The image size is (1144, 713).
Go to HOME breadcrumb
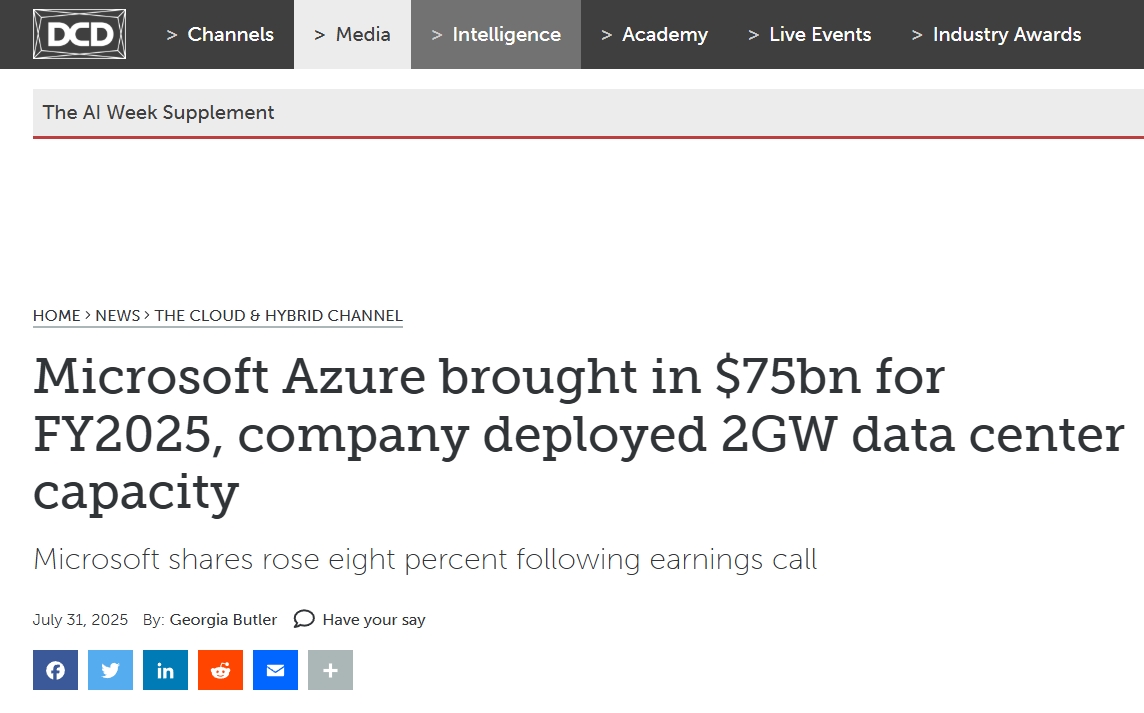[57, 316]
